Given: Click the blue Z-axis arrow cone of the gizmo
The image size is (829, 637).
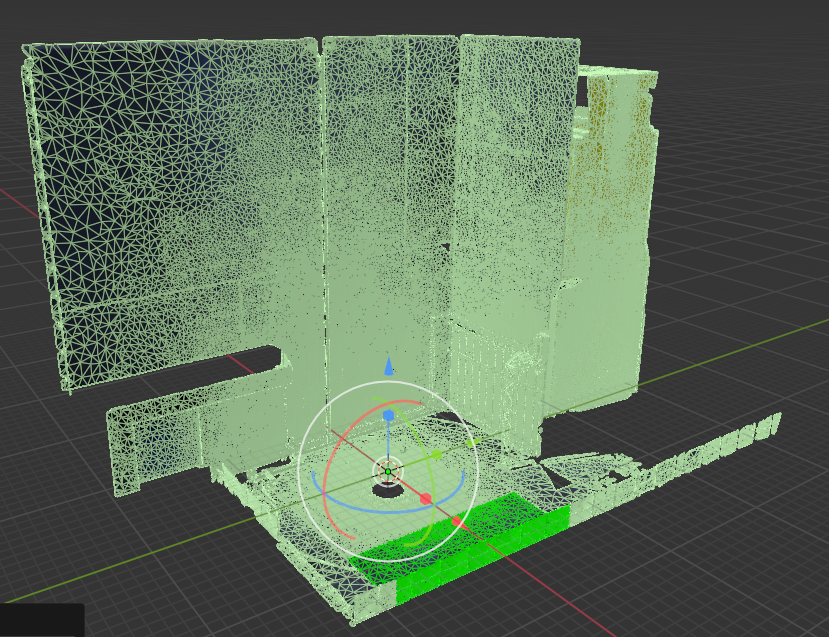Looking at the screenshot, I should coord(388,367).
